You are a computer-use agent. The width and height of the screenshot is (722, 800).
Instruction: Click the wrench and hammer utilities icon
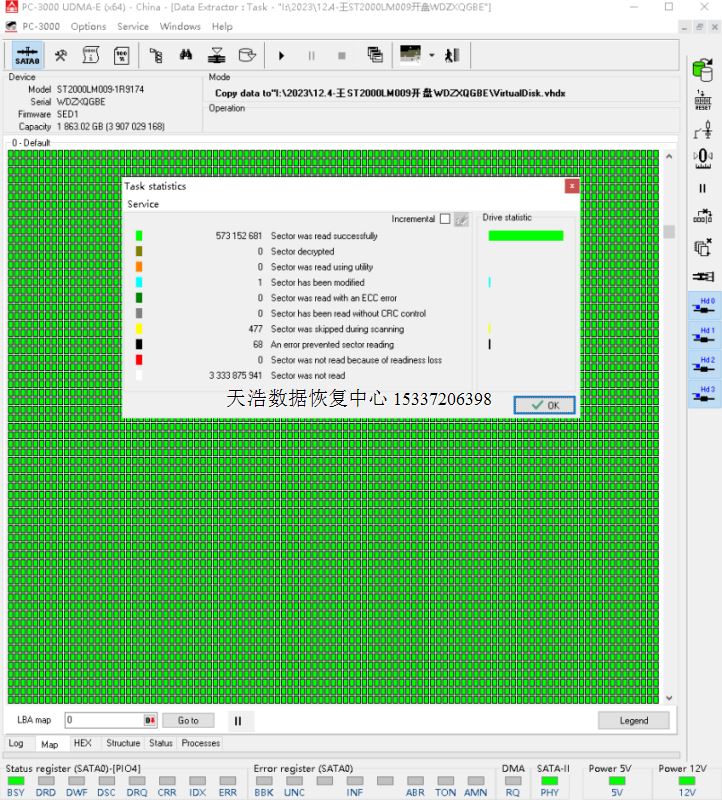coord(61,55)
